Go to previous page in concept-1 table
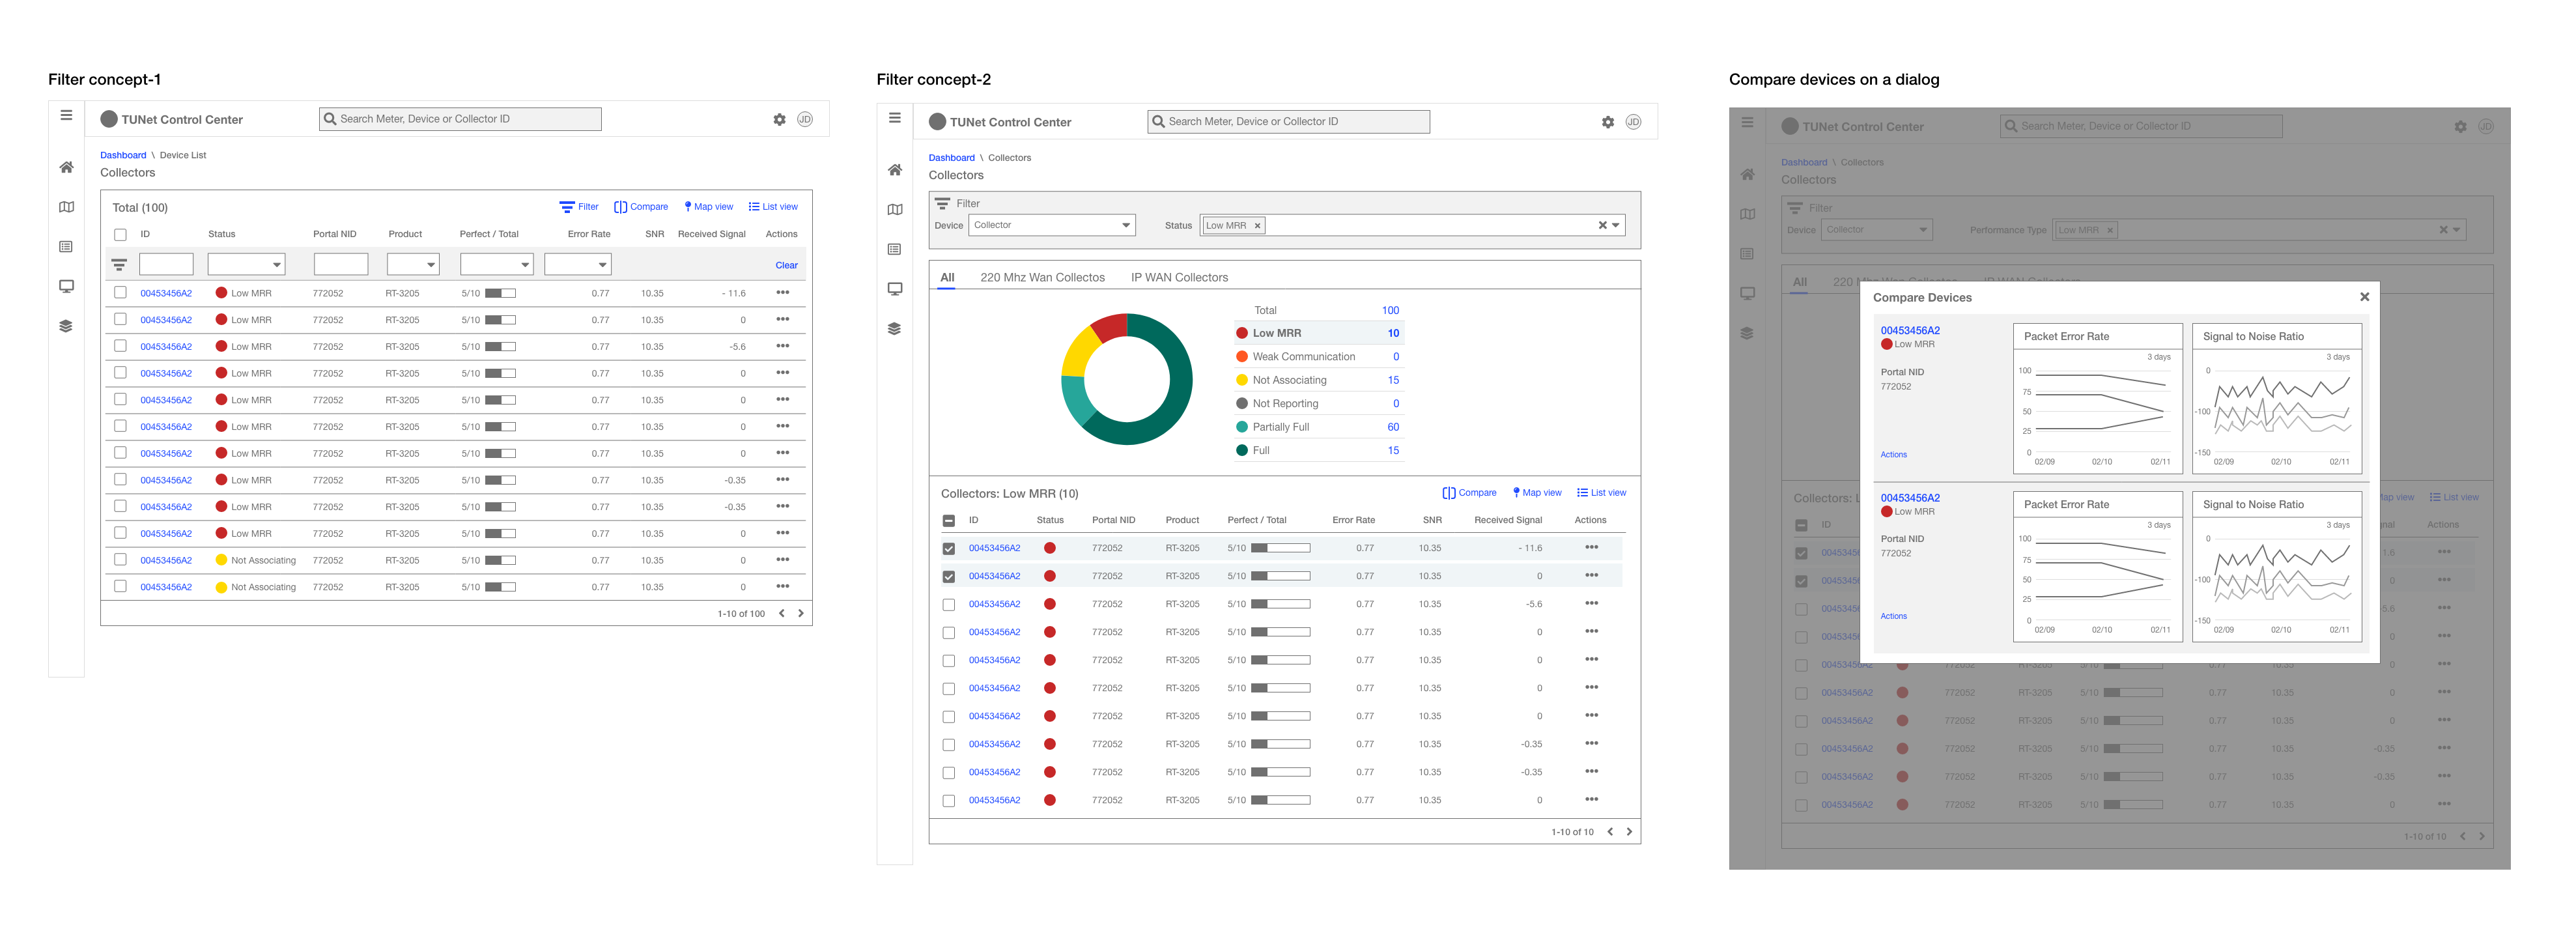 (x=782, y=613)
